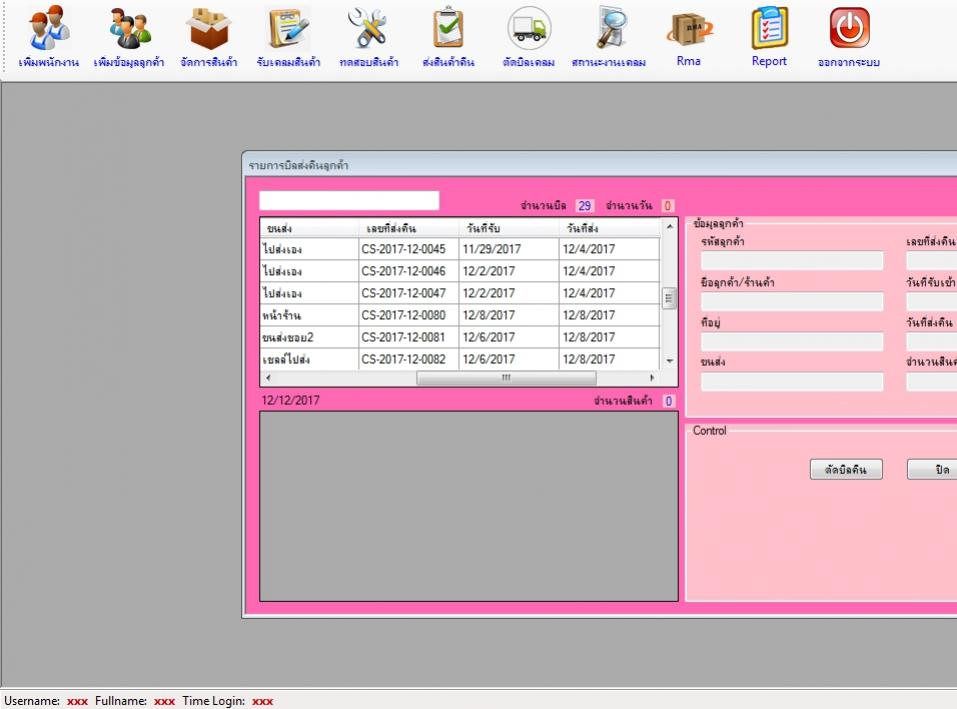Click the ชื่อลูกค้า/ร้านค้า customer name field
Screen dimensions: 957x709
pos(792,301)
